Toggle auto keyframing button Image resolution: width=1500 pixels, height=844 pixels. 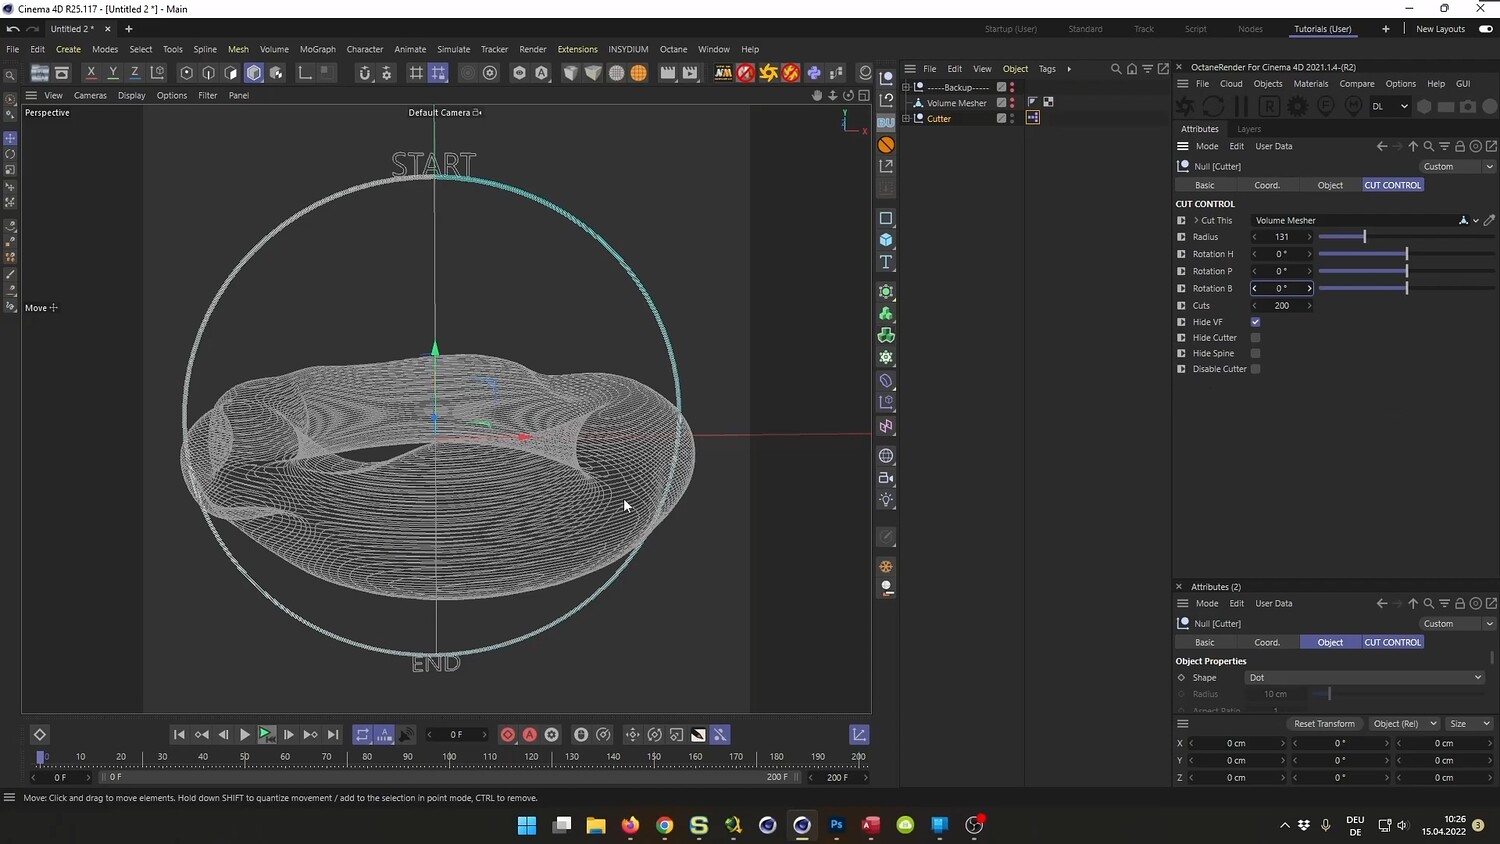pyautogui.click(x=530, y=735)
